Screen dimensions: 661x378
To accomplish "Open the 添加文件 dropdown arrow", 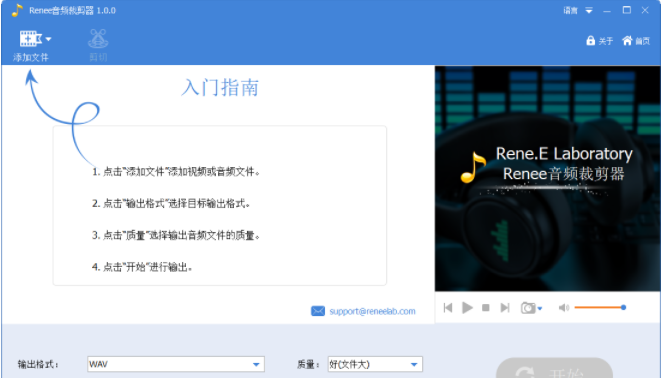I will (x=48, y=39).
